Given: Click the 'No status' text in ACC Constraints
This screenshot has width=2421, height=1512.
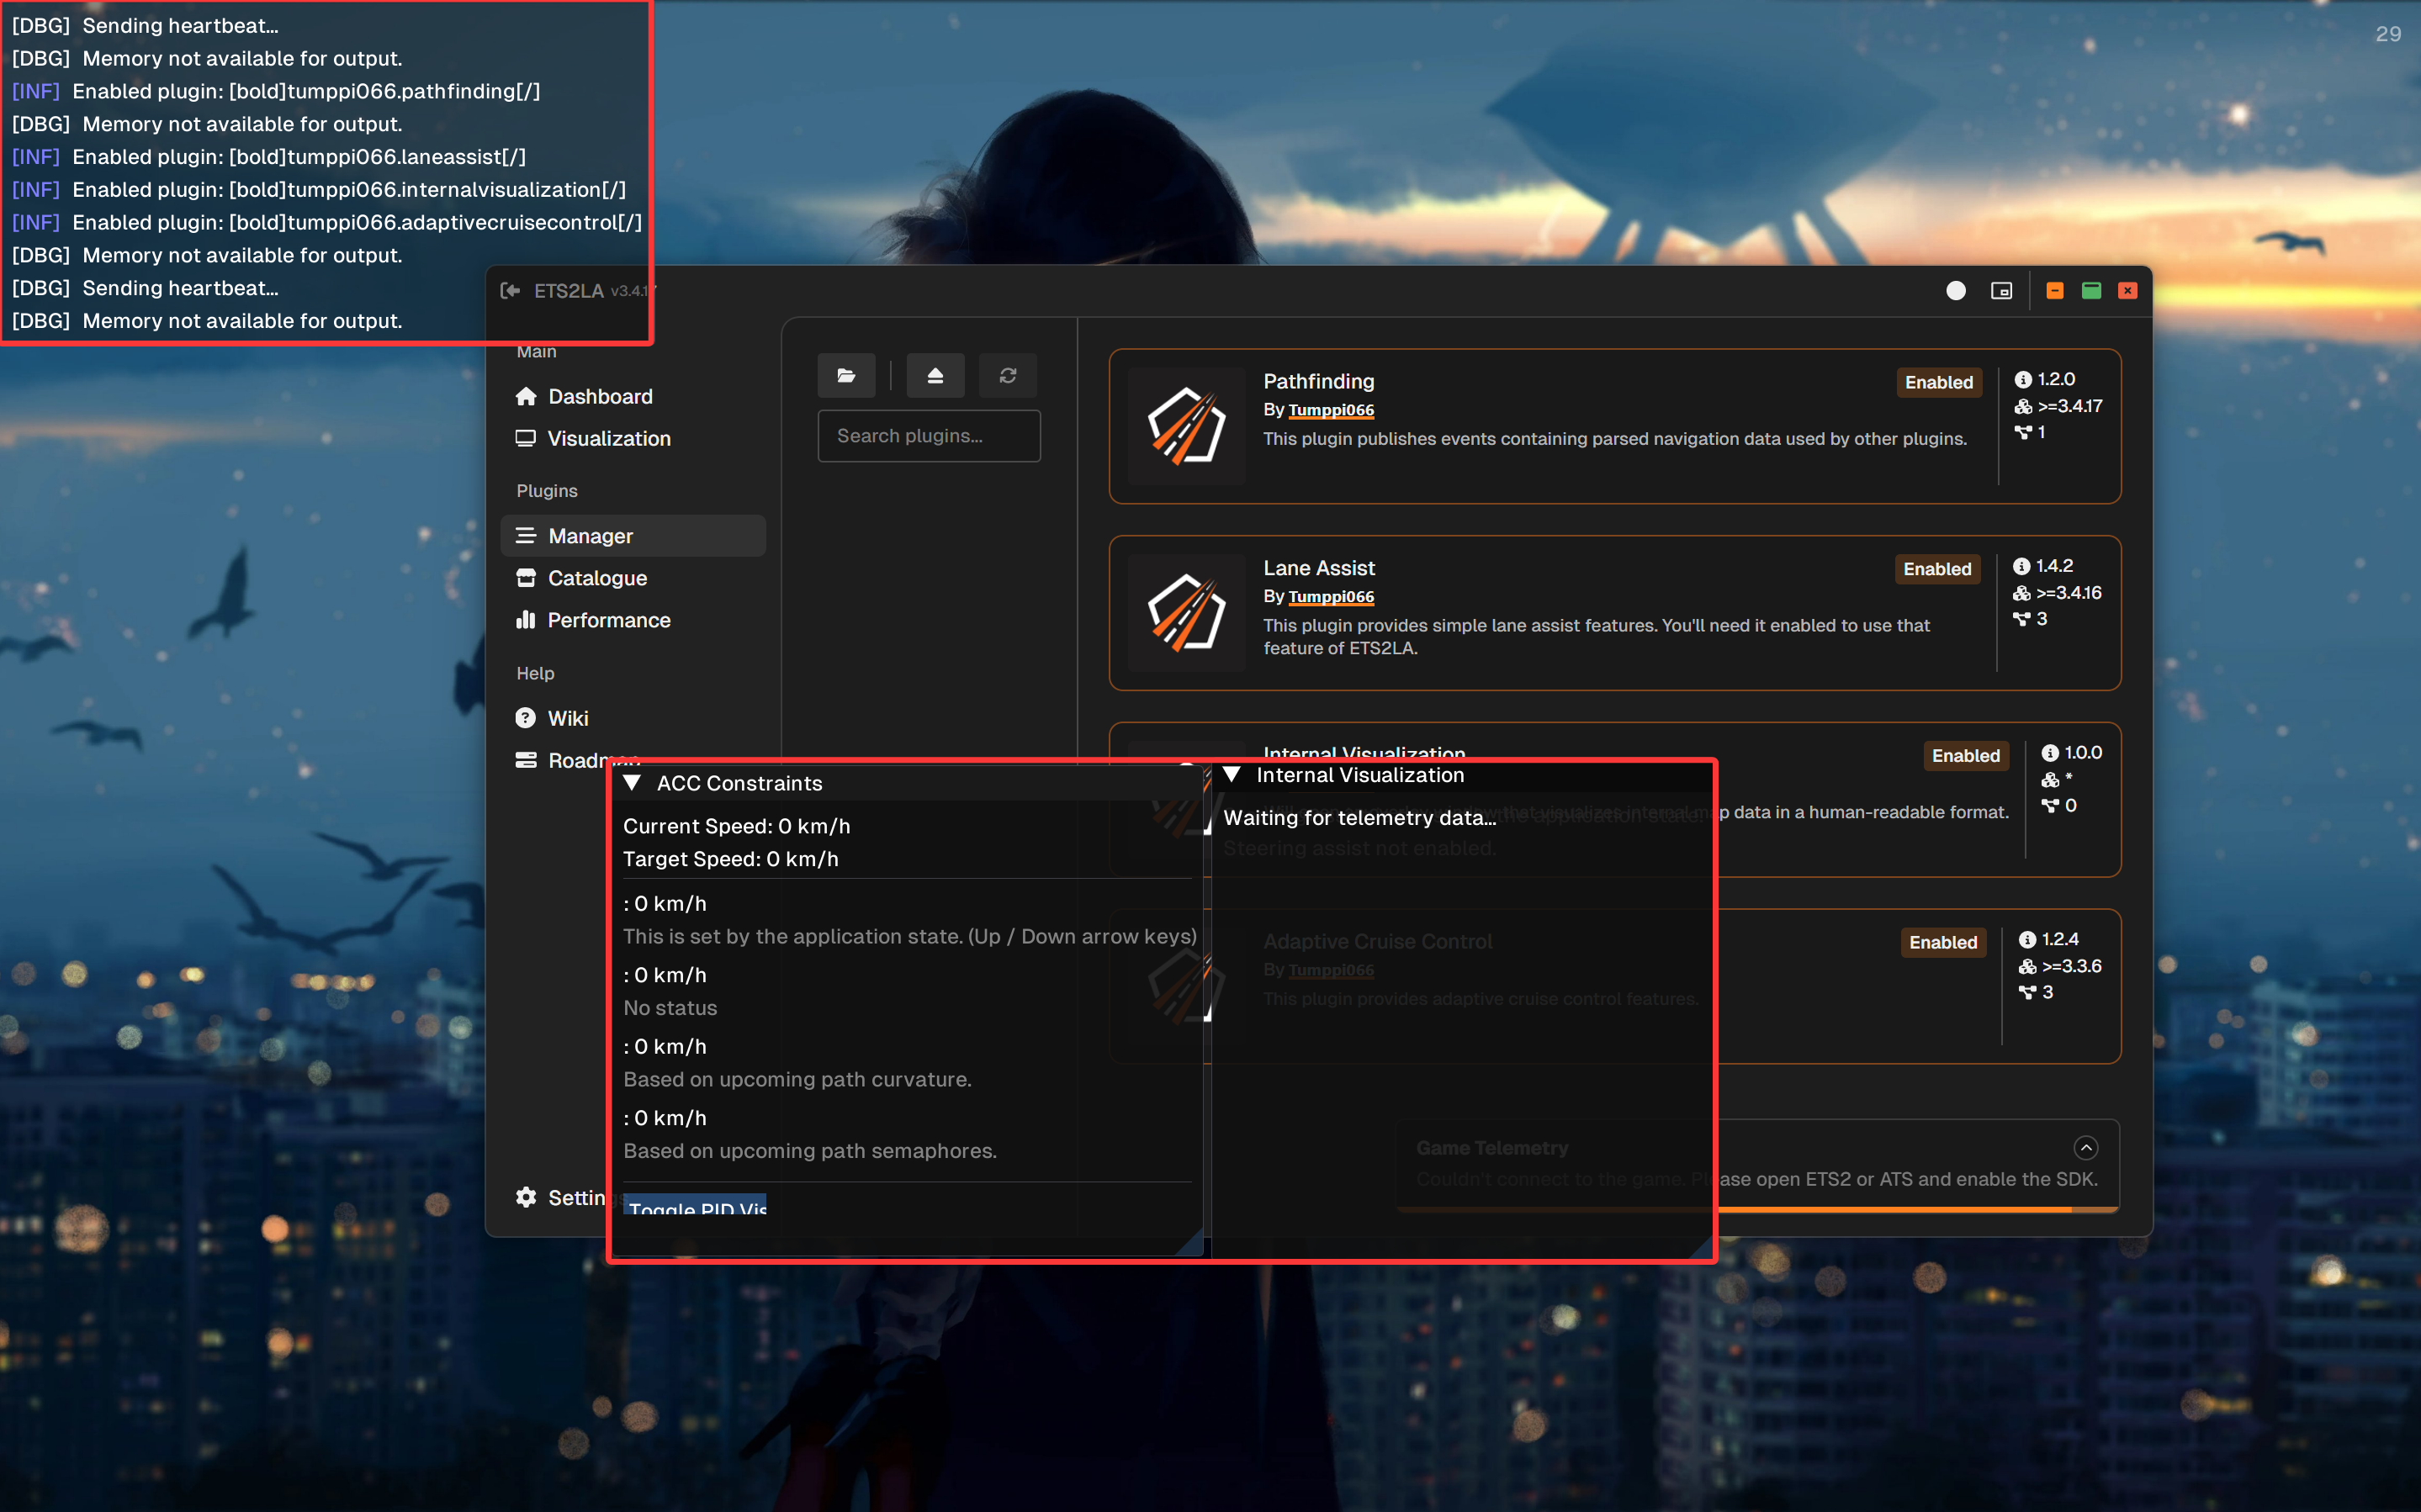Looking at the screenshot, I should coord(670,1008).
